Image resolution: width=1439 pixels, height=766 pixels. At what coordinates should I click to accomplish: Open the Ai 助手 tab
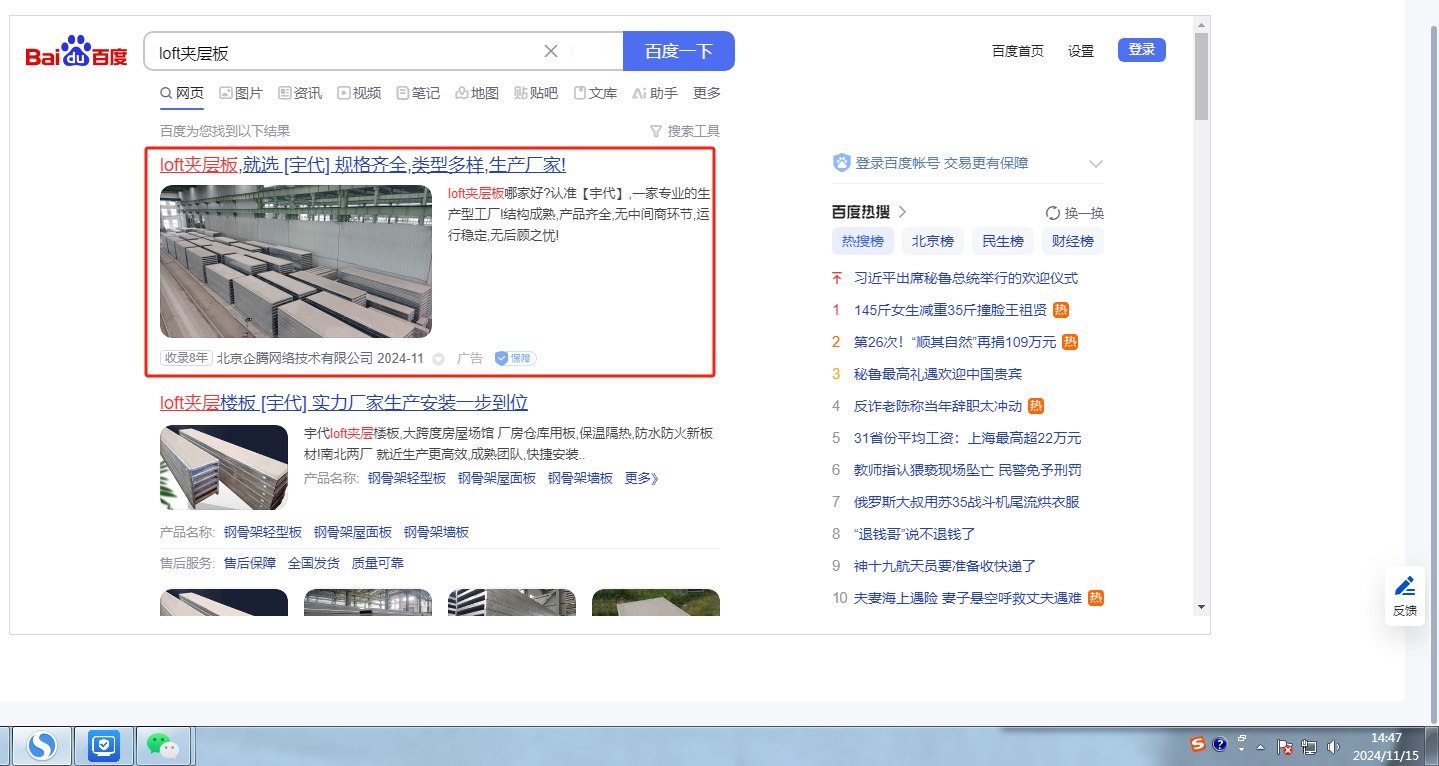(655, 93)
